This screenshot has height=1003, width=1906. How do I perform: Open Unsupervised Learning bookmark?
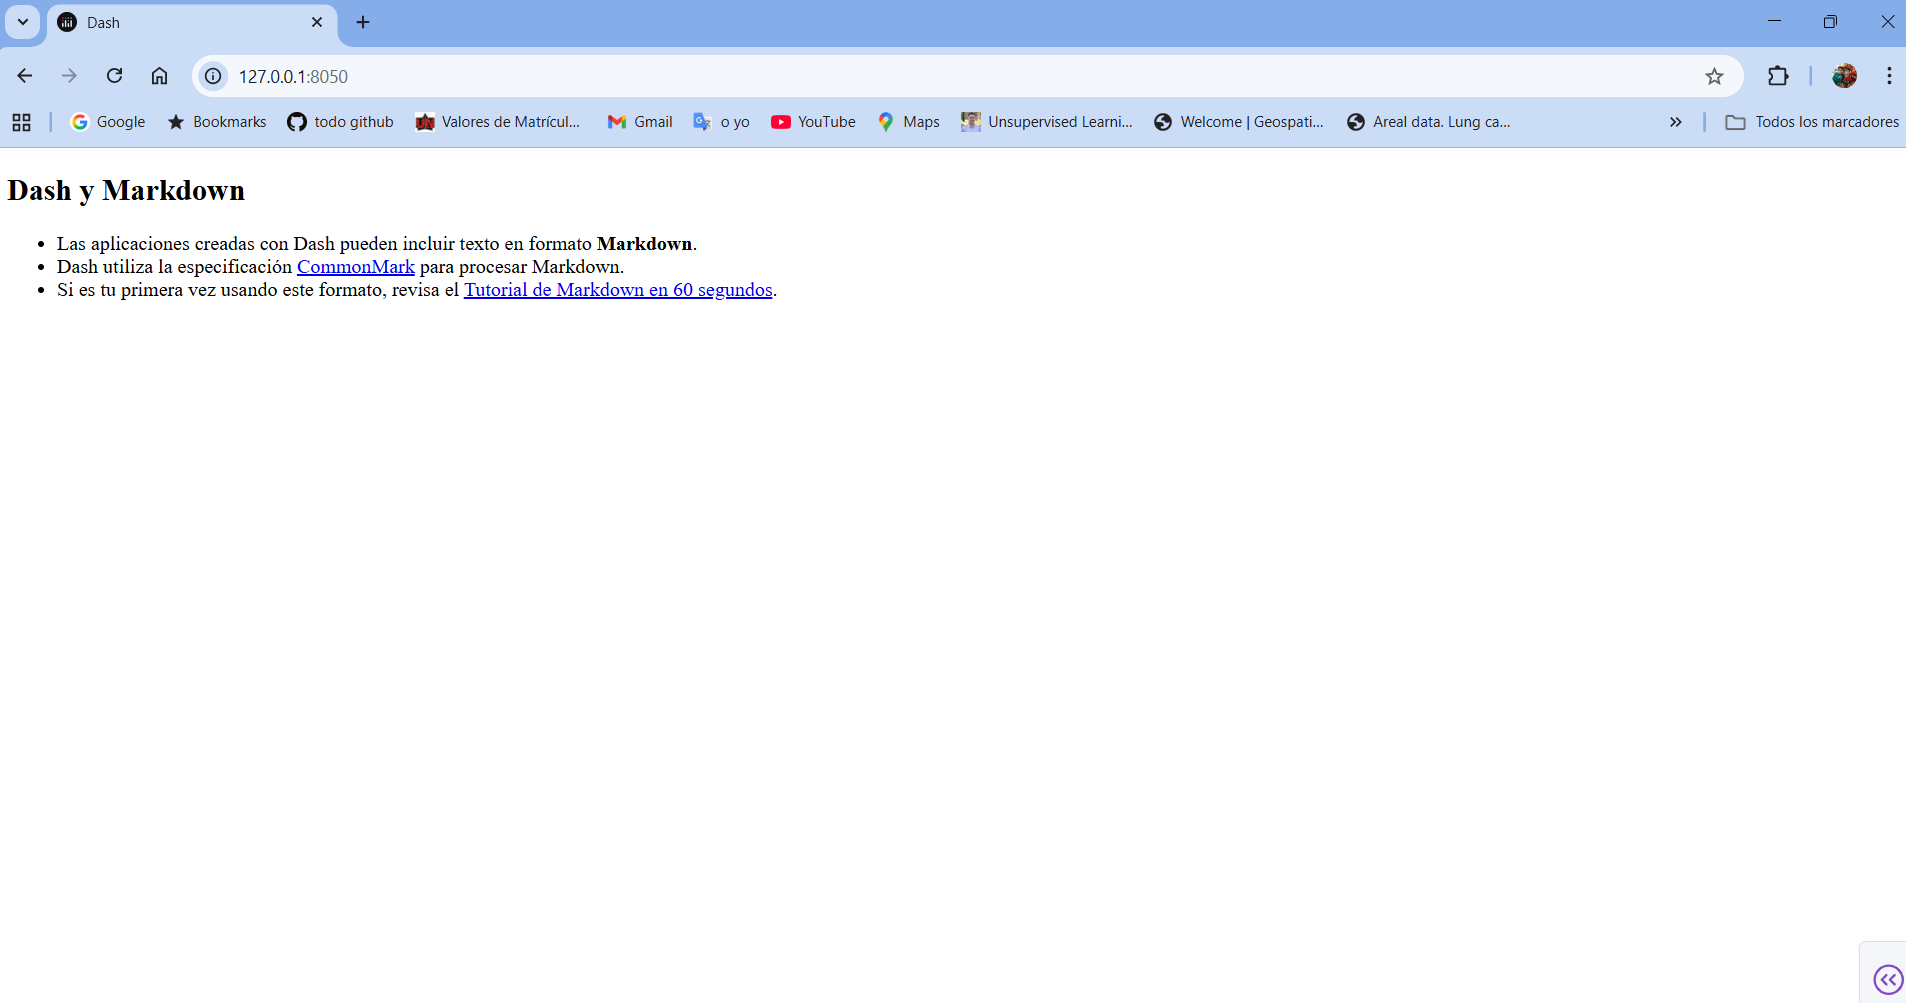click(x=1047, y=122)
